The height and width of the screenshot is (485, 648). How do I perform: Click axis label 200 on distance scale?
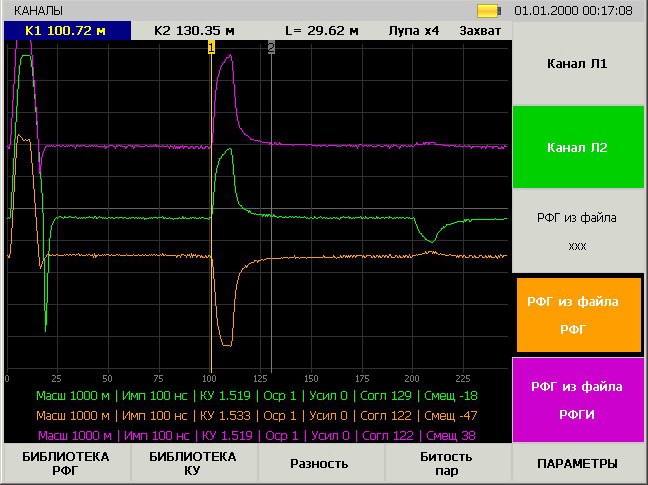coord(412,378)
